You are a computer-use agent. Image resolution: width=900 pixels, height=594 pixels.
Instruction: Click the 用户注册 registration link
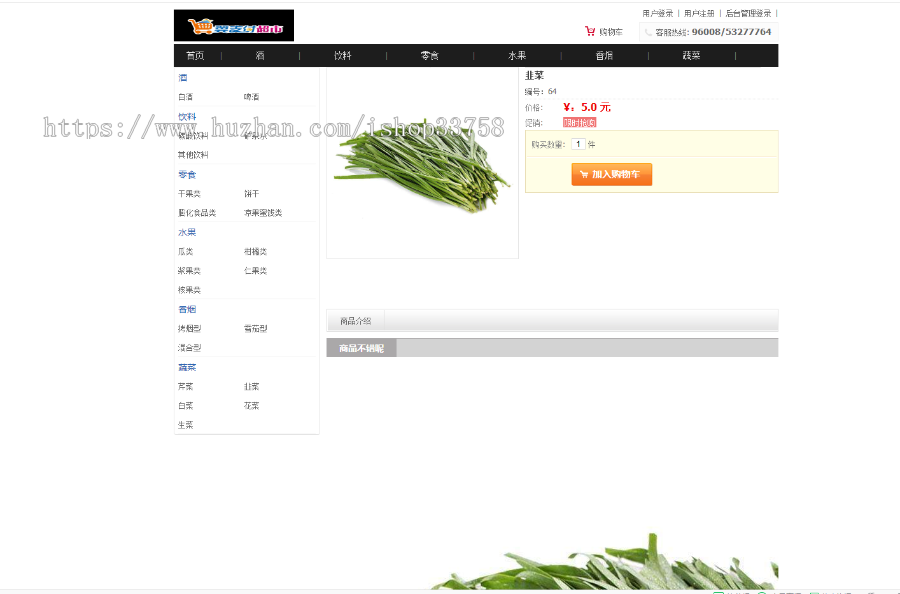[x=702, y=12]
